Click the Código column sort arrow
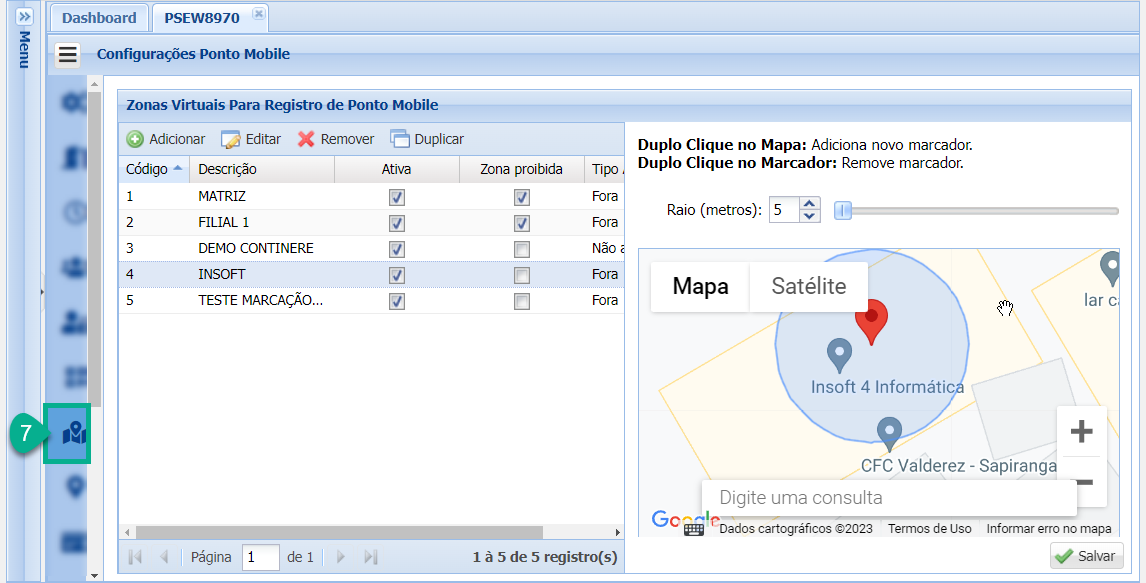 (176, 169)
